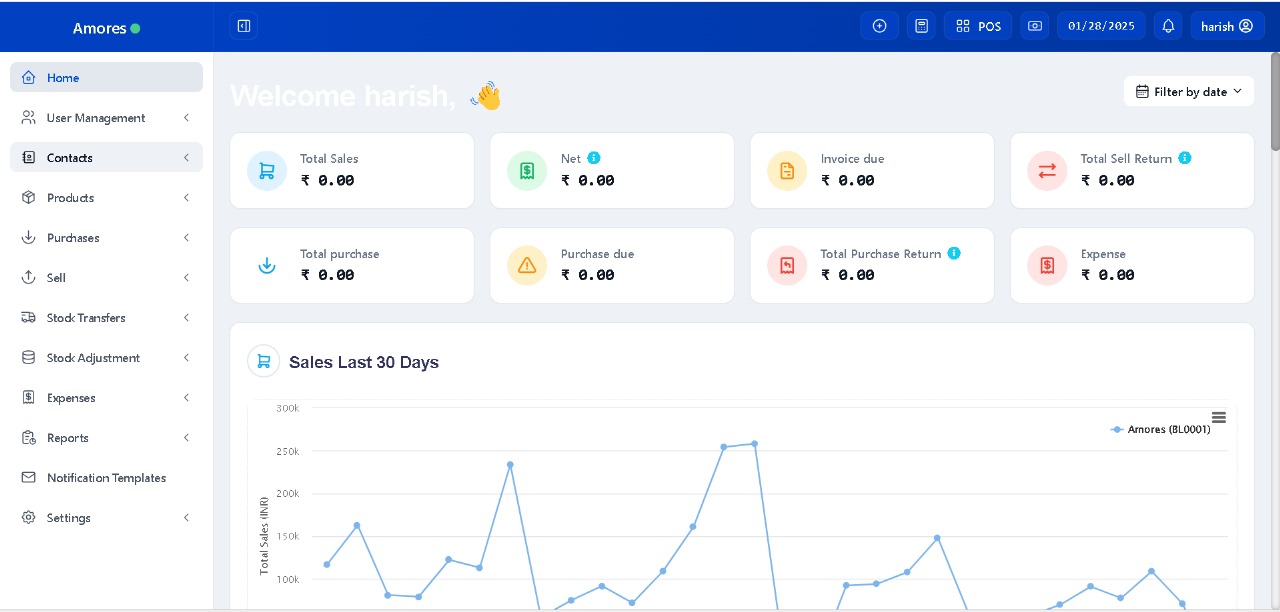Open Sell in the sidebar

point(106,277)
